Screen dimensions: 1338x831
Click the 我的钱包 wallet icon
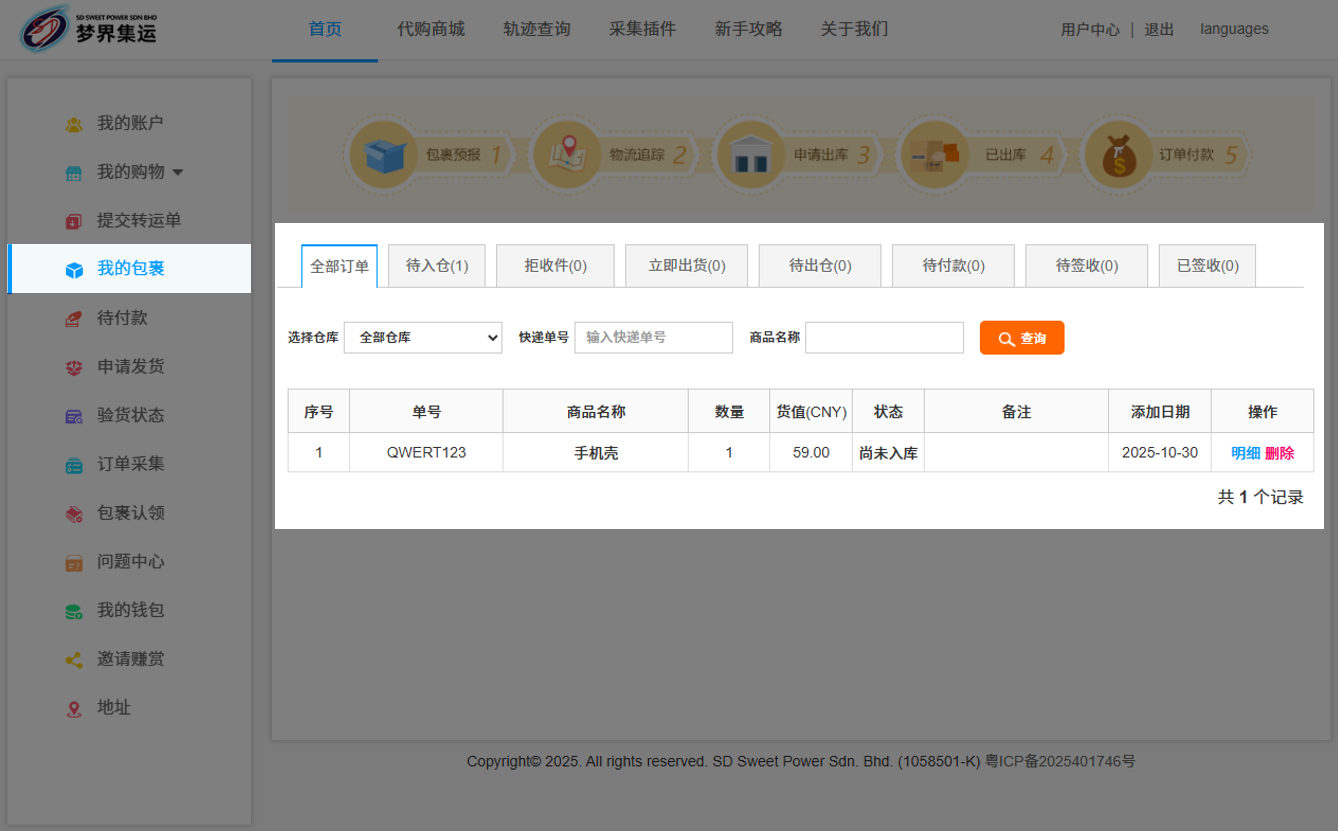[74, 611]
